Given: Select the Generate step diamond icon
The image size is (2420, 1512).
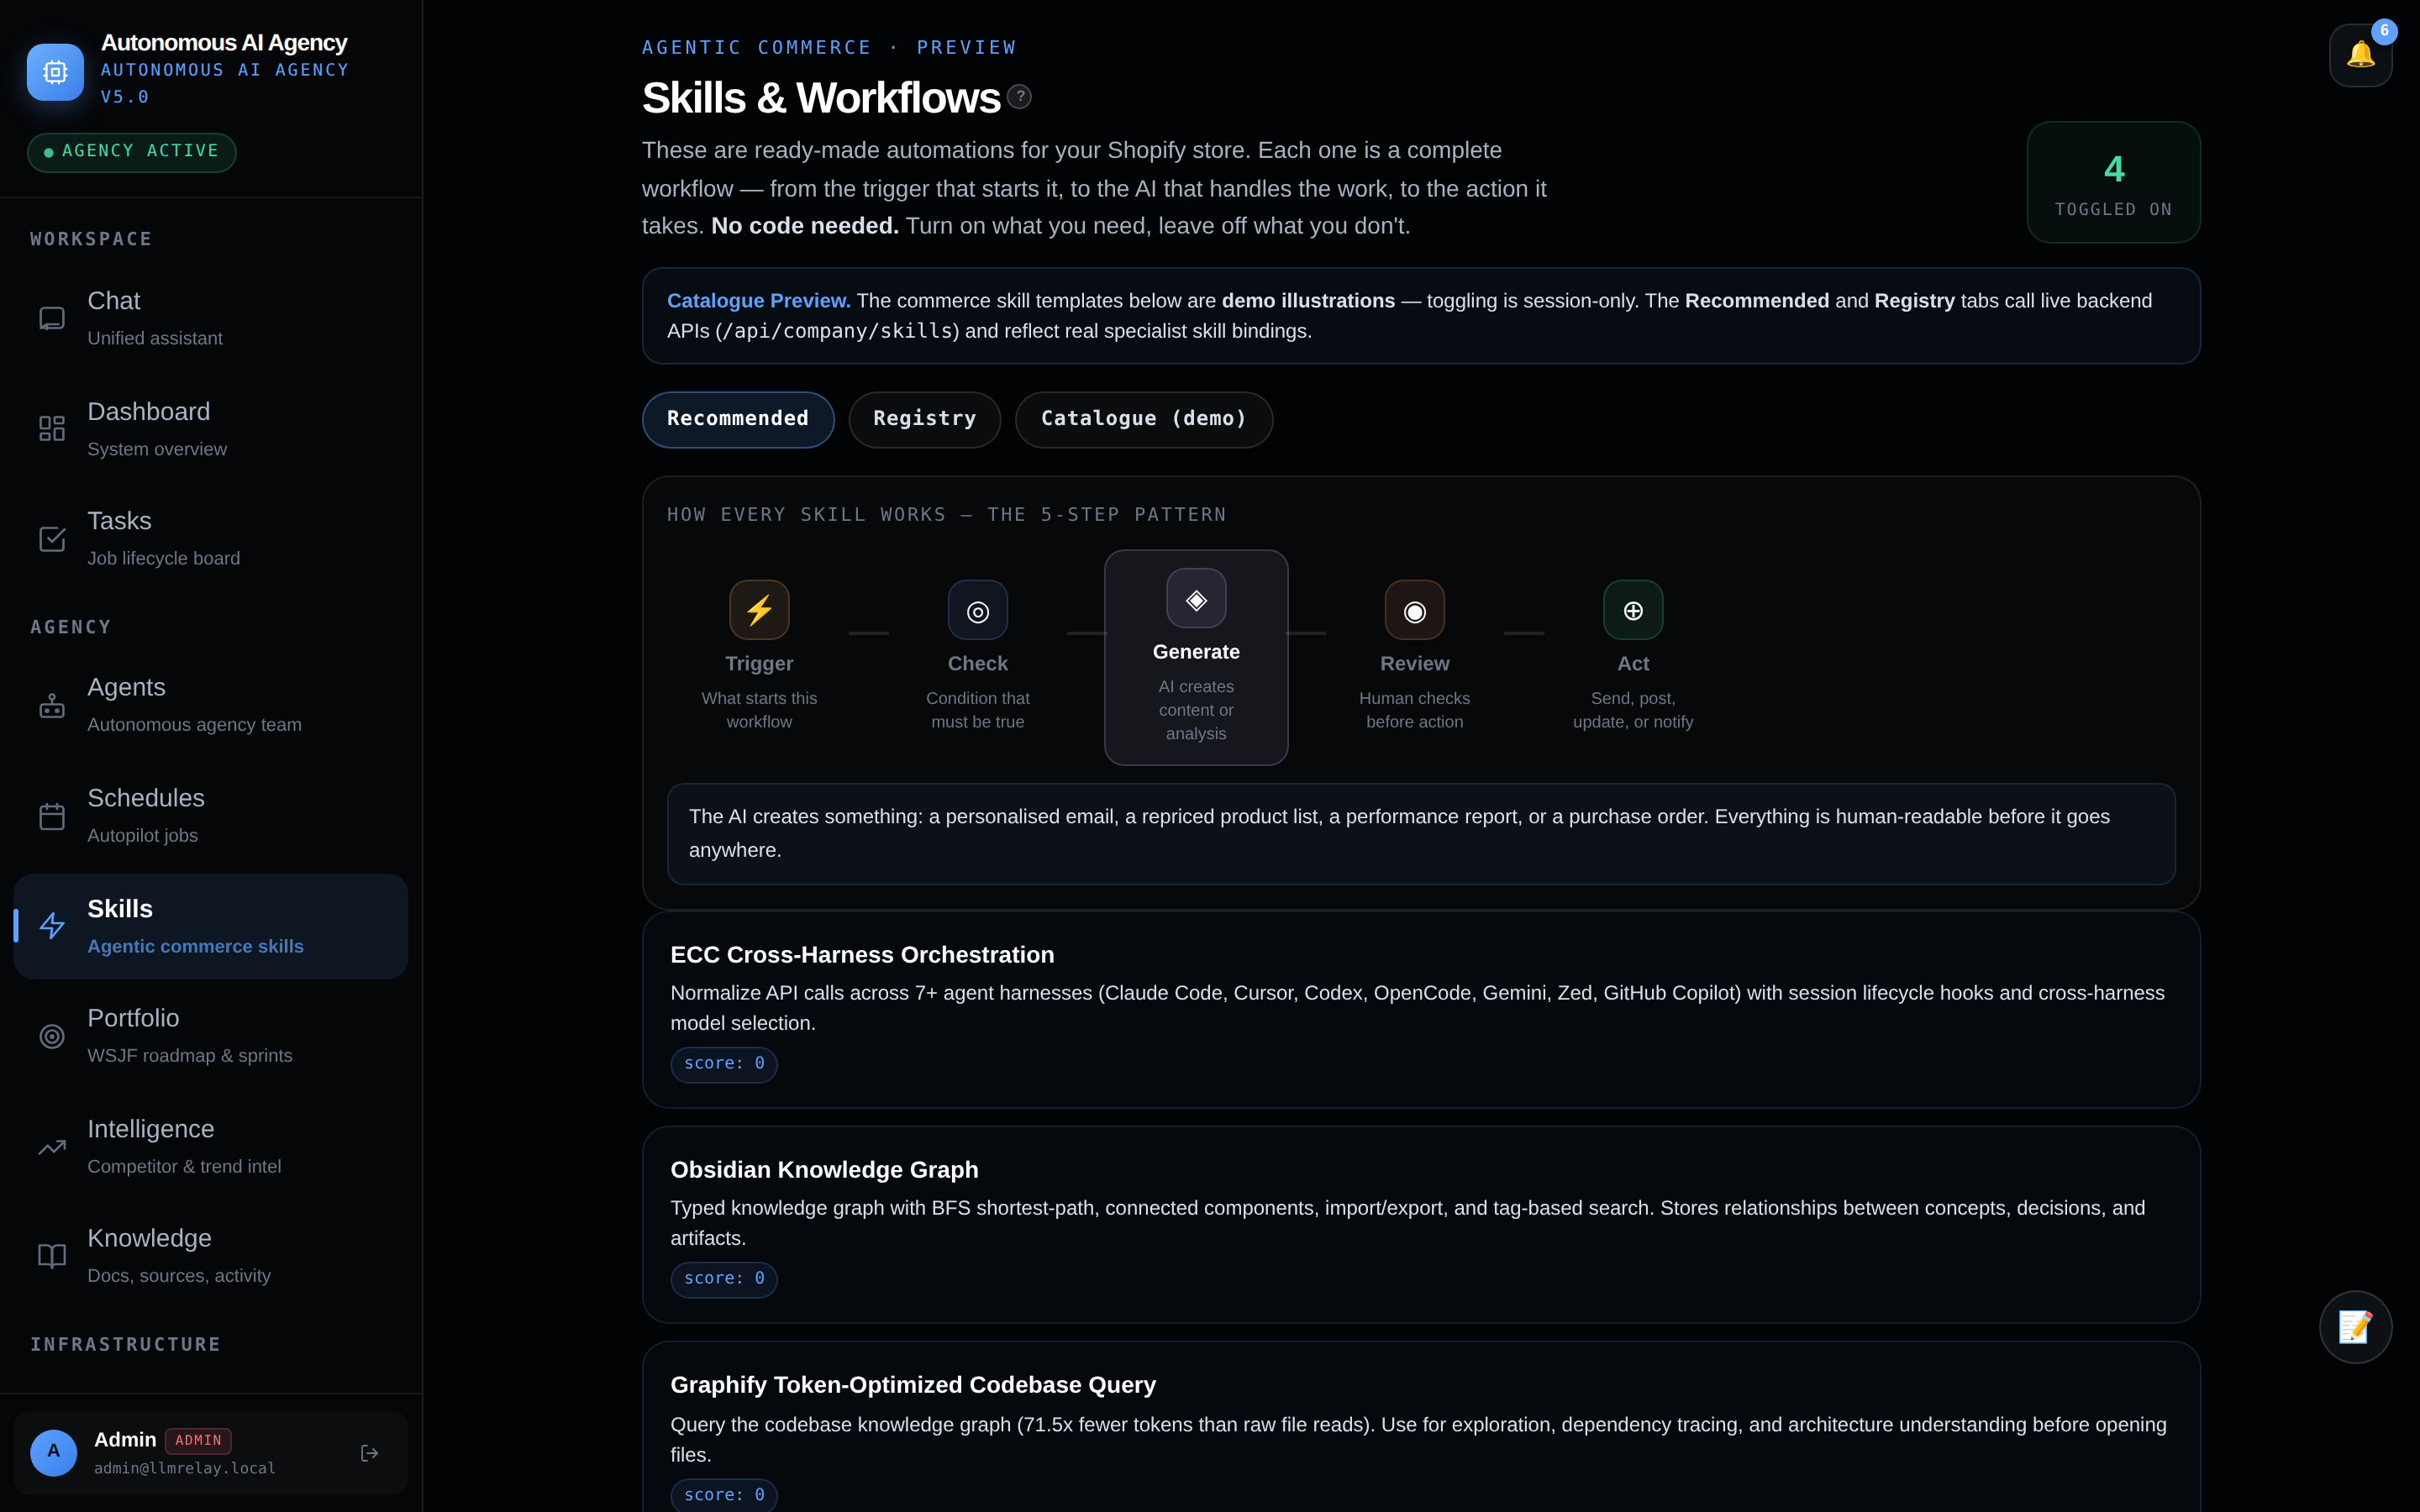Looking at the screenshot, I should (x=1196, y=598).
